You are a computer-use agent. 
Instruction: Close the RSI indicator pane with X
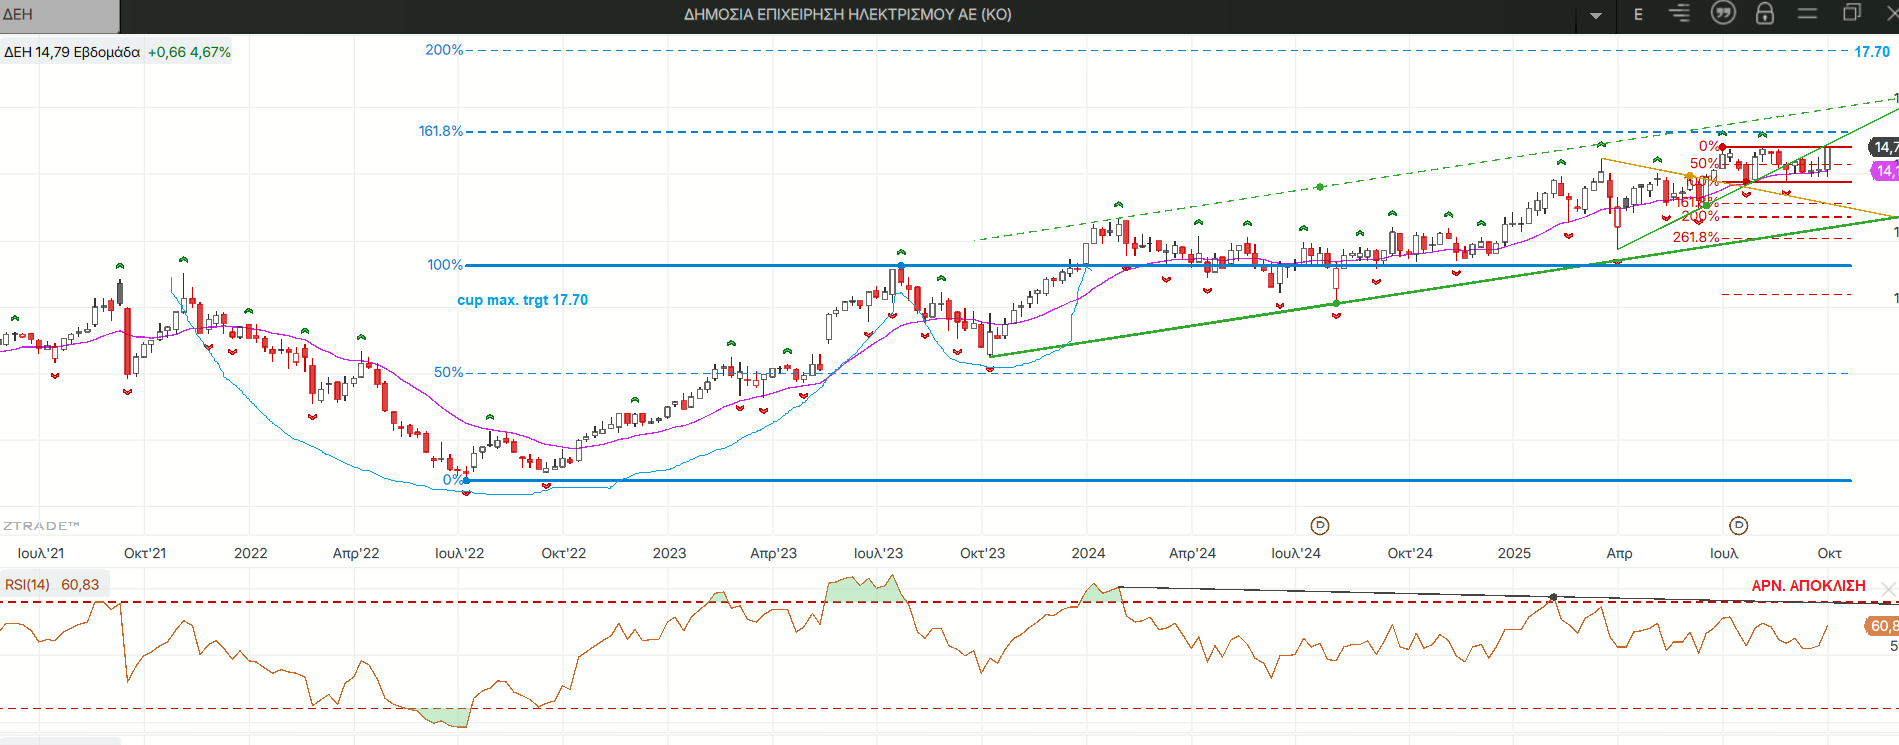pyautogui.click(x=1888, y=589)
